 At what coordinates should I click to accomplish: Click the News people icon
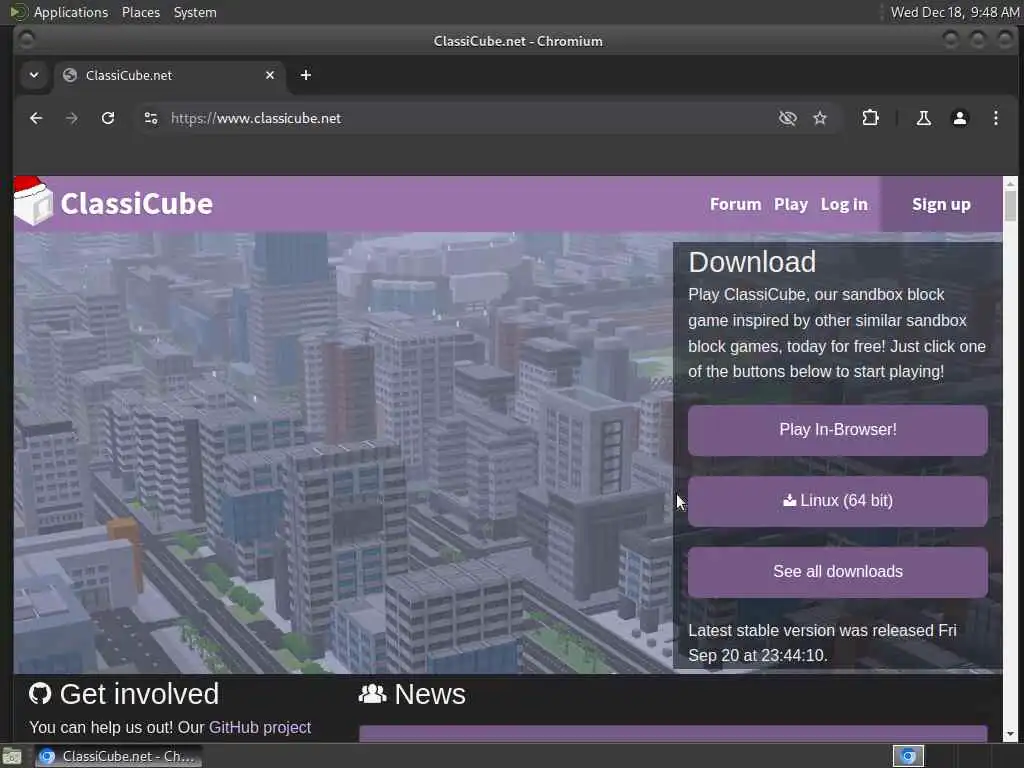click(372, 694)
